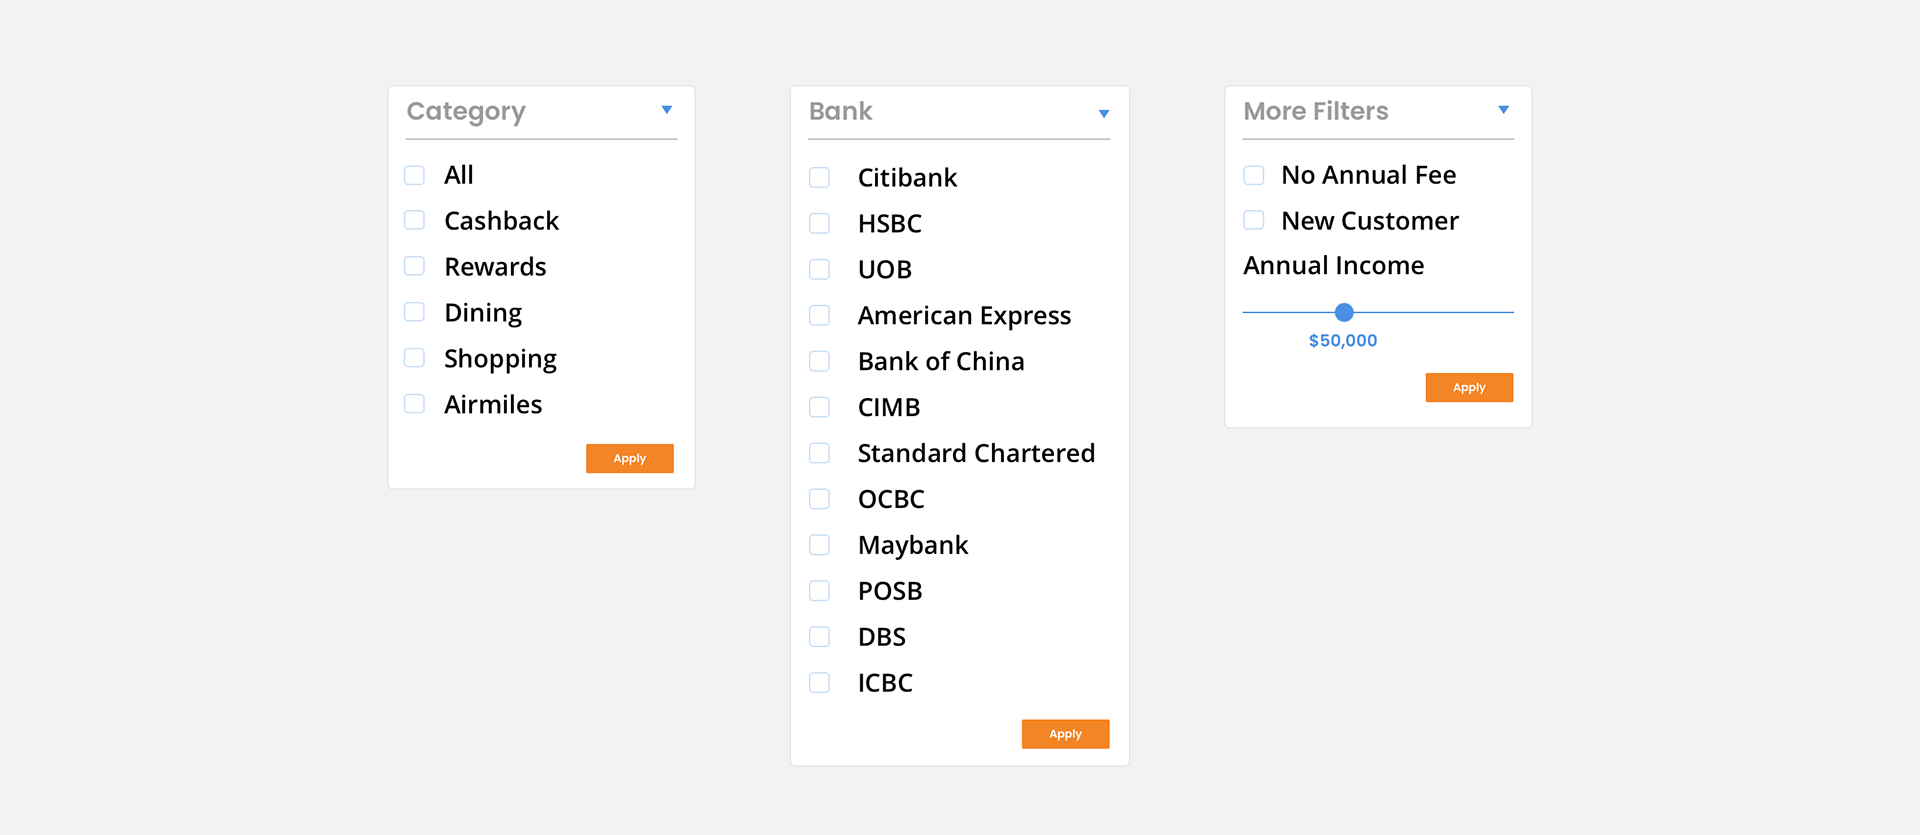Click the Standard Chartered label text
The image size is (1920, 835).
[976, 453]
